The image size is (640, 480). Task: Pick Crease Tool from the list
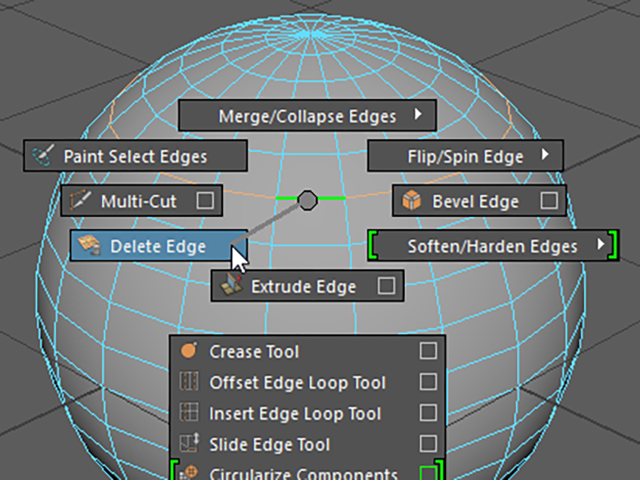[x=308, y=351]
